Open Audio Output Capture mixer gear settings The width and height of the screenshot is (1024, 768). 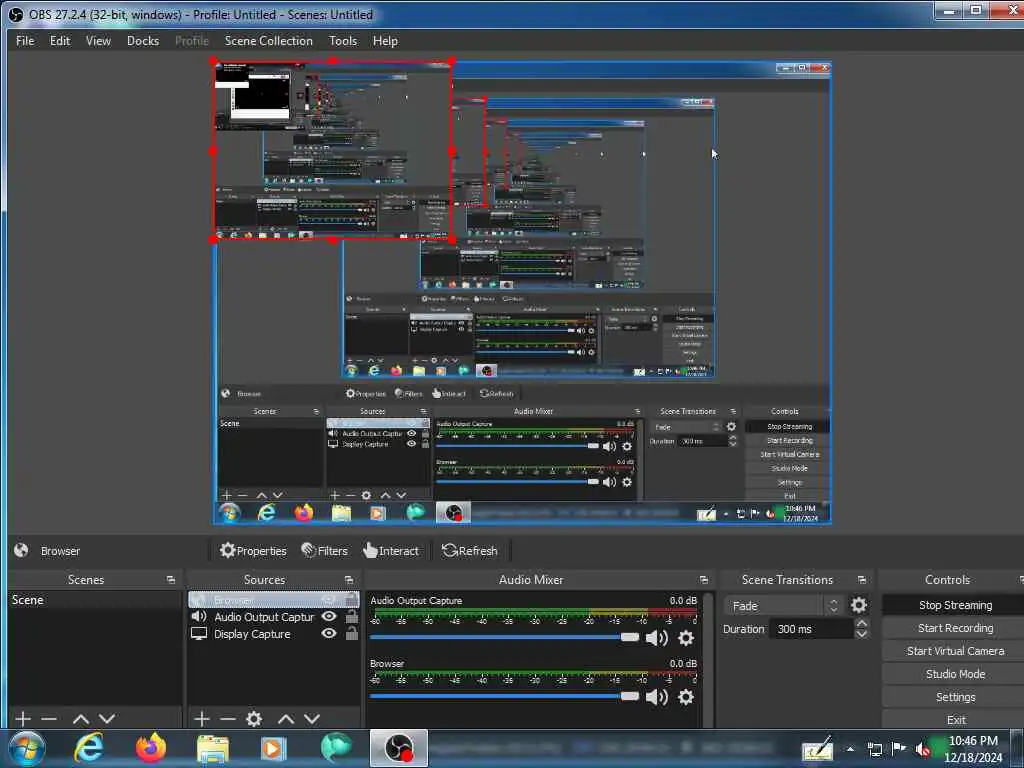pos(686,638)
